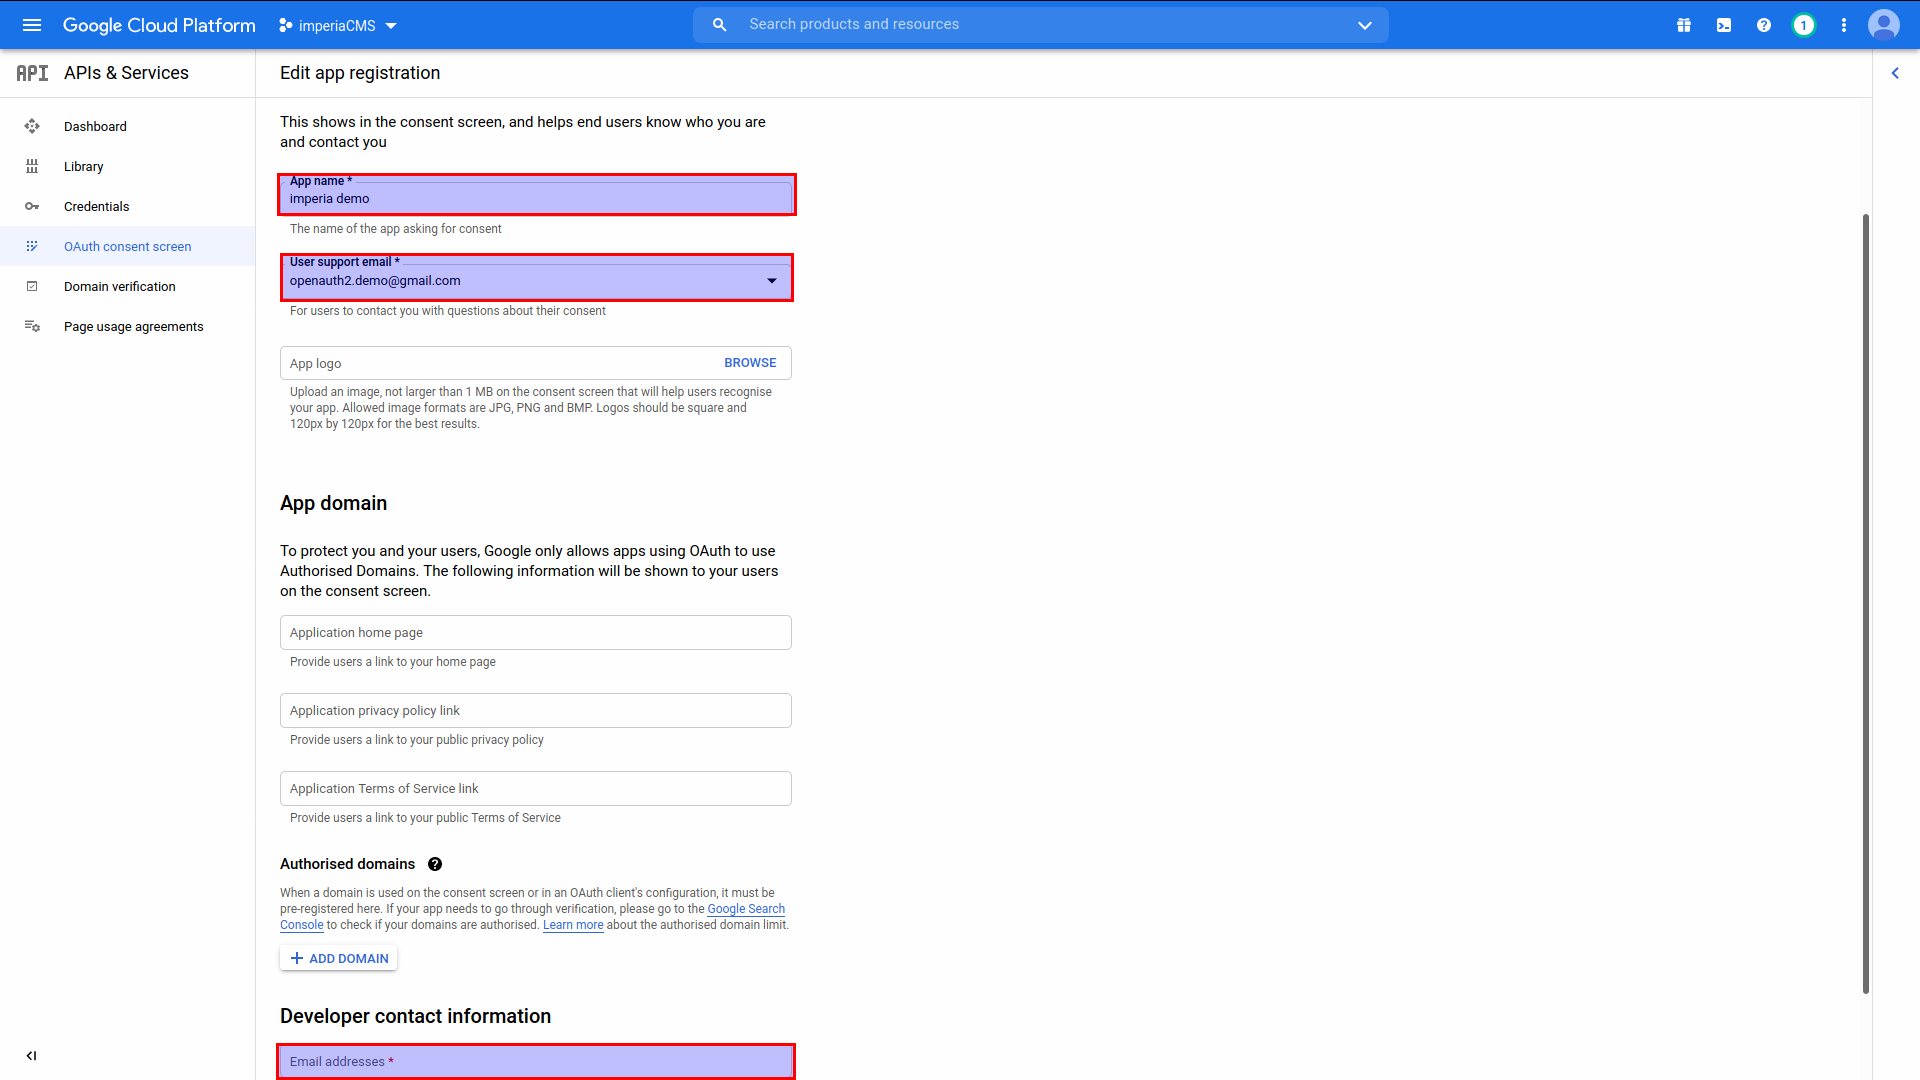
Task: Open the Credentials sidebar item
Action: coord(128,206)
